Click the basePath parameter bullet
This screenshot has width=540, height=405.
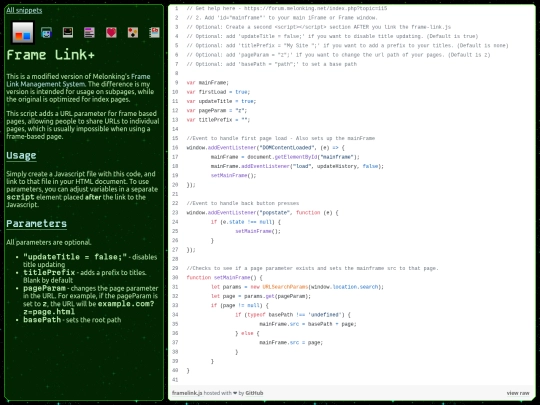(72, 320)
